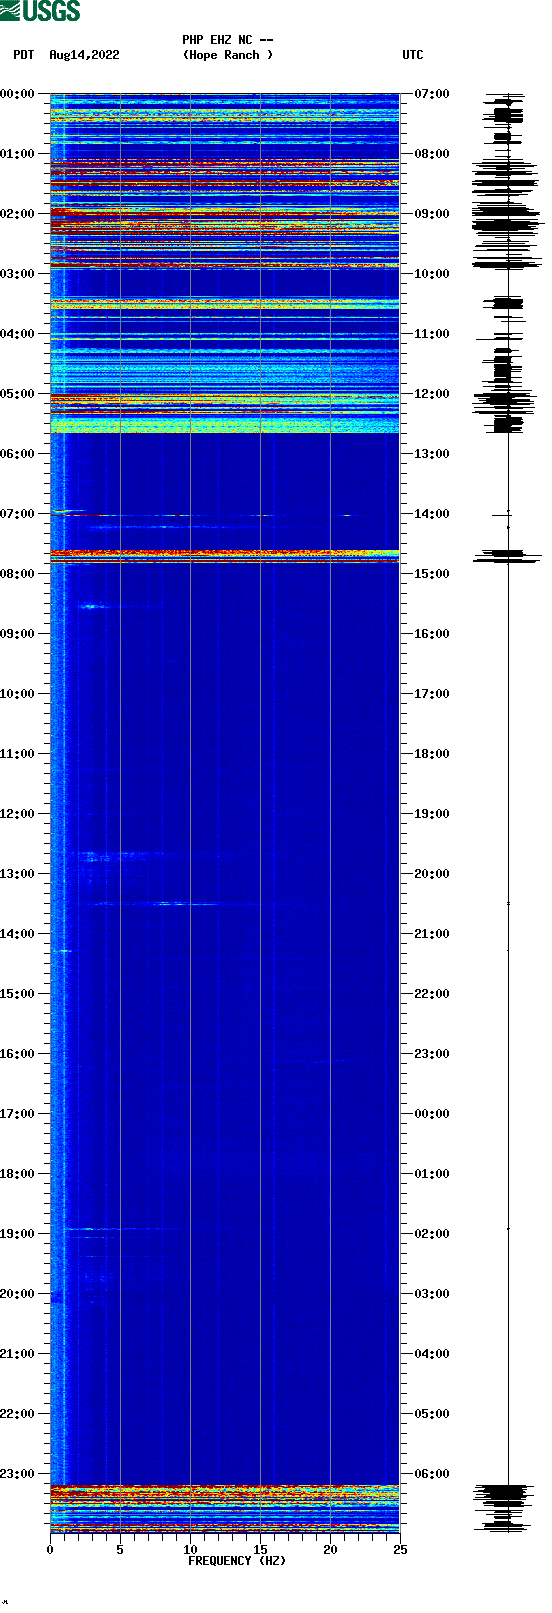This screenshot has height=1613, width=552.
Task: Click the 18:00 UTC time label
Action: pyautogui.click(x=432, y=754)
